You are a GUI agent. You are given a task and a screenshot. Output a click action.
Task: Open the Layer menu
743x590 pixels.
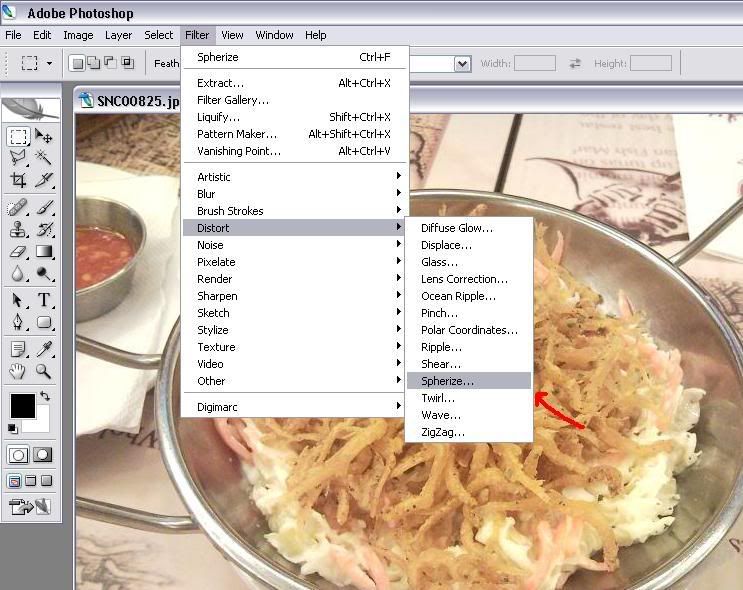click(118, 35)
